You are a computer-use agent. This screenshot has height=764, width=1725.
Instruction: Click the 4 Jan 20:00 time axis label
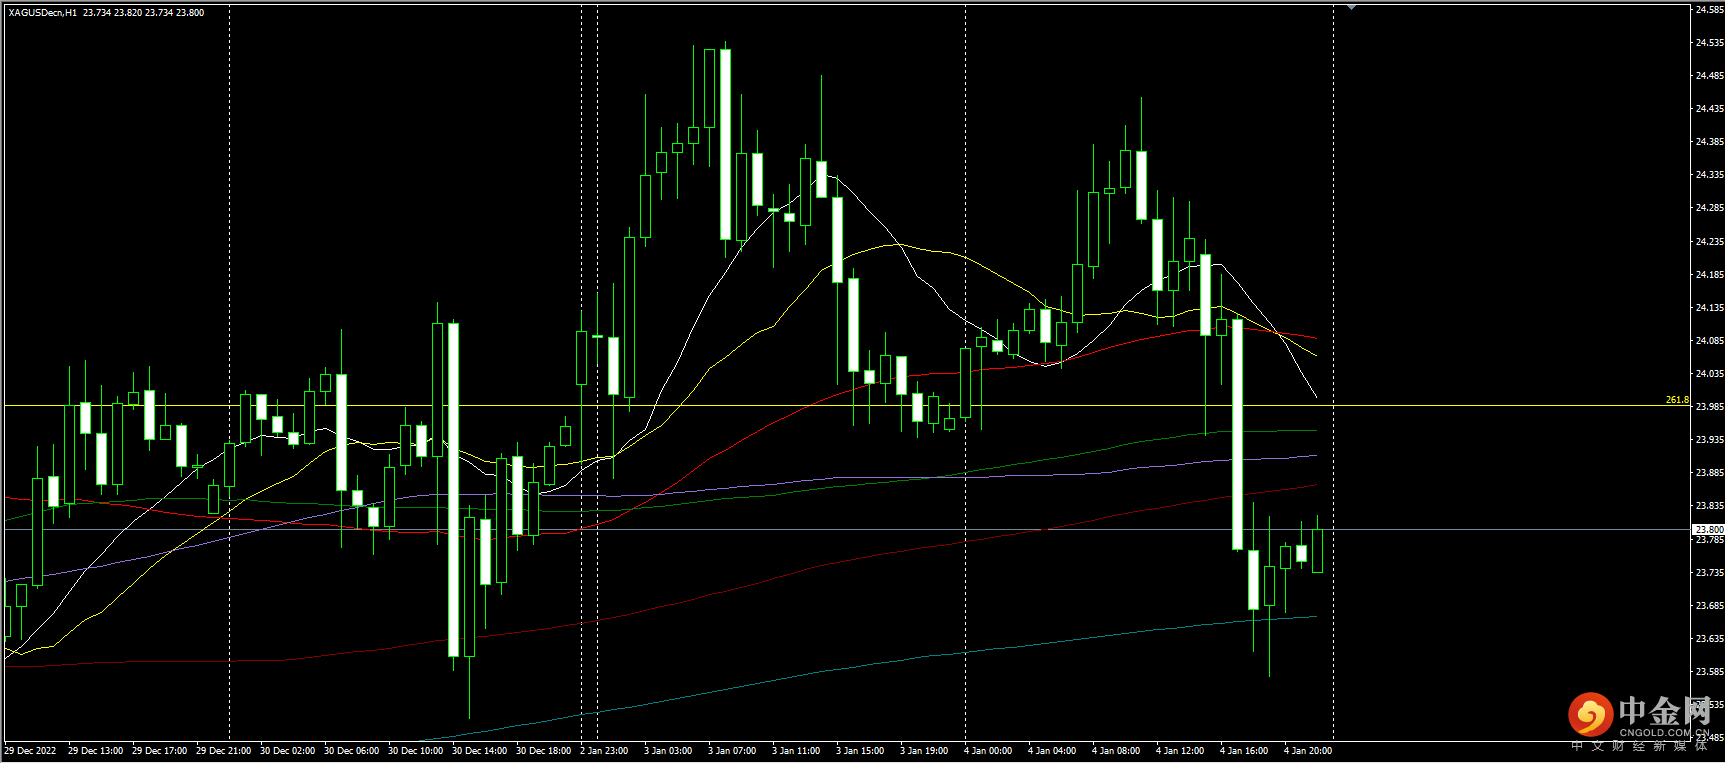click(1307, 751)
